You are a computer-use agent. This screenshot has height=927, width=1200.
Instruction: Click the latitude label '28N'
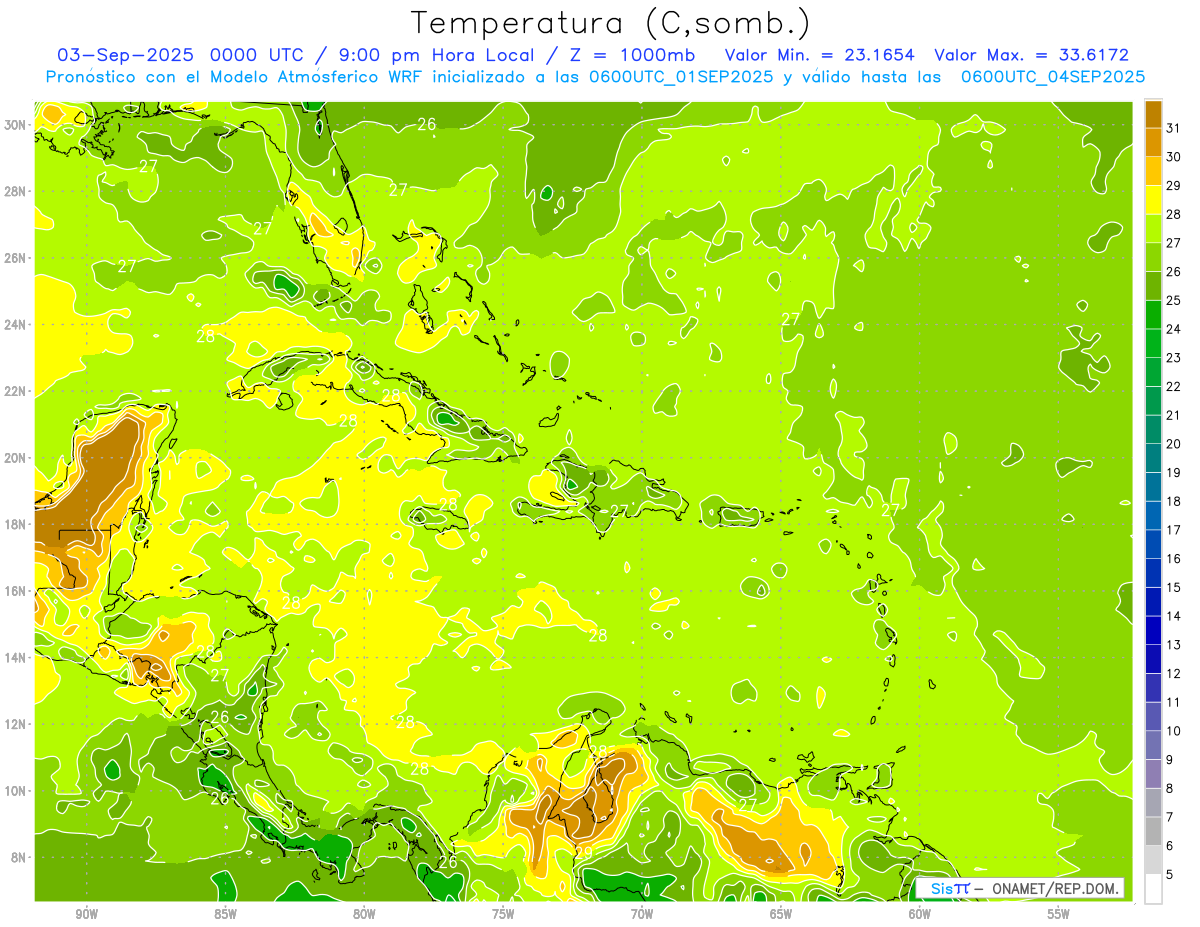click(x=17, y=191)
